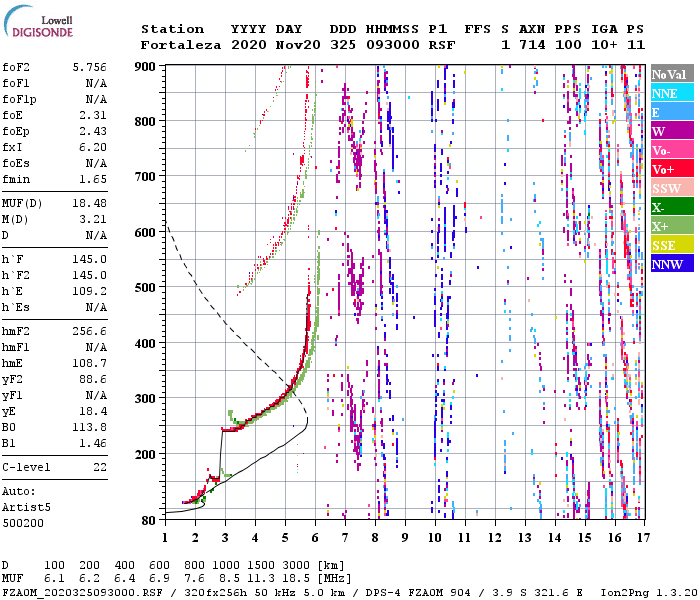Click the Ion2Png 1.3.20 version text
The image size is (700, 600).
(x=649, y=593)
